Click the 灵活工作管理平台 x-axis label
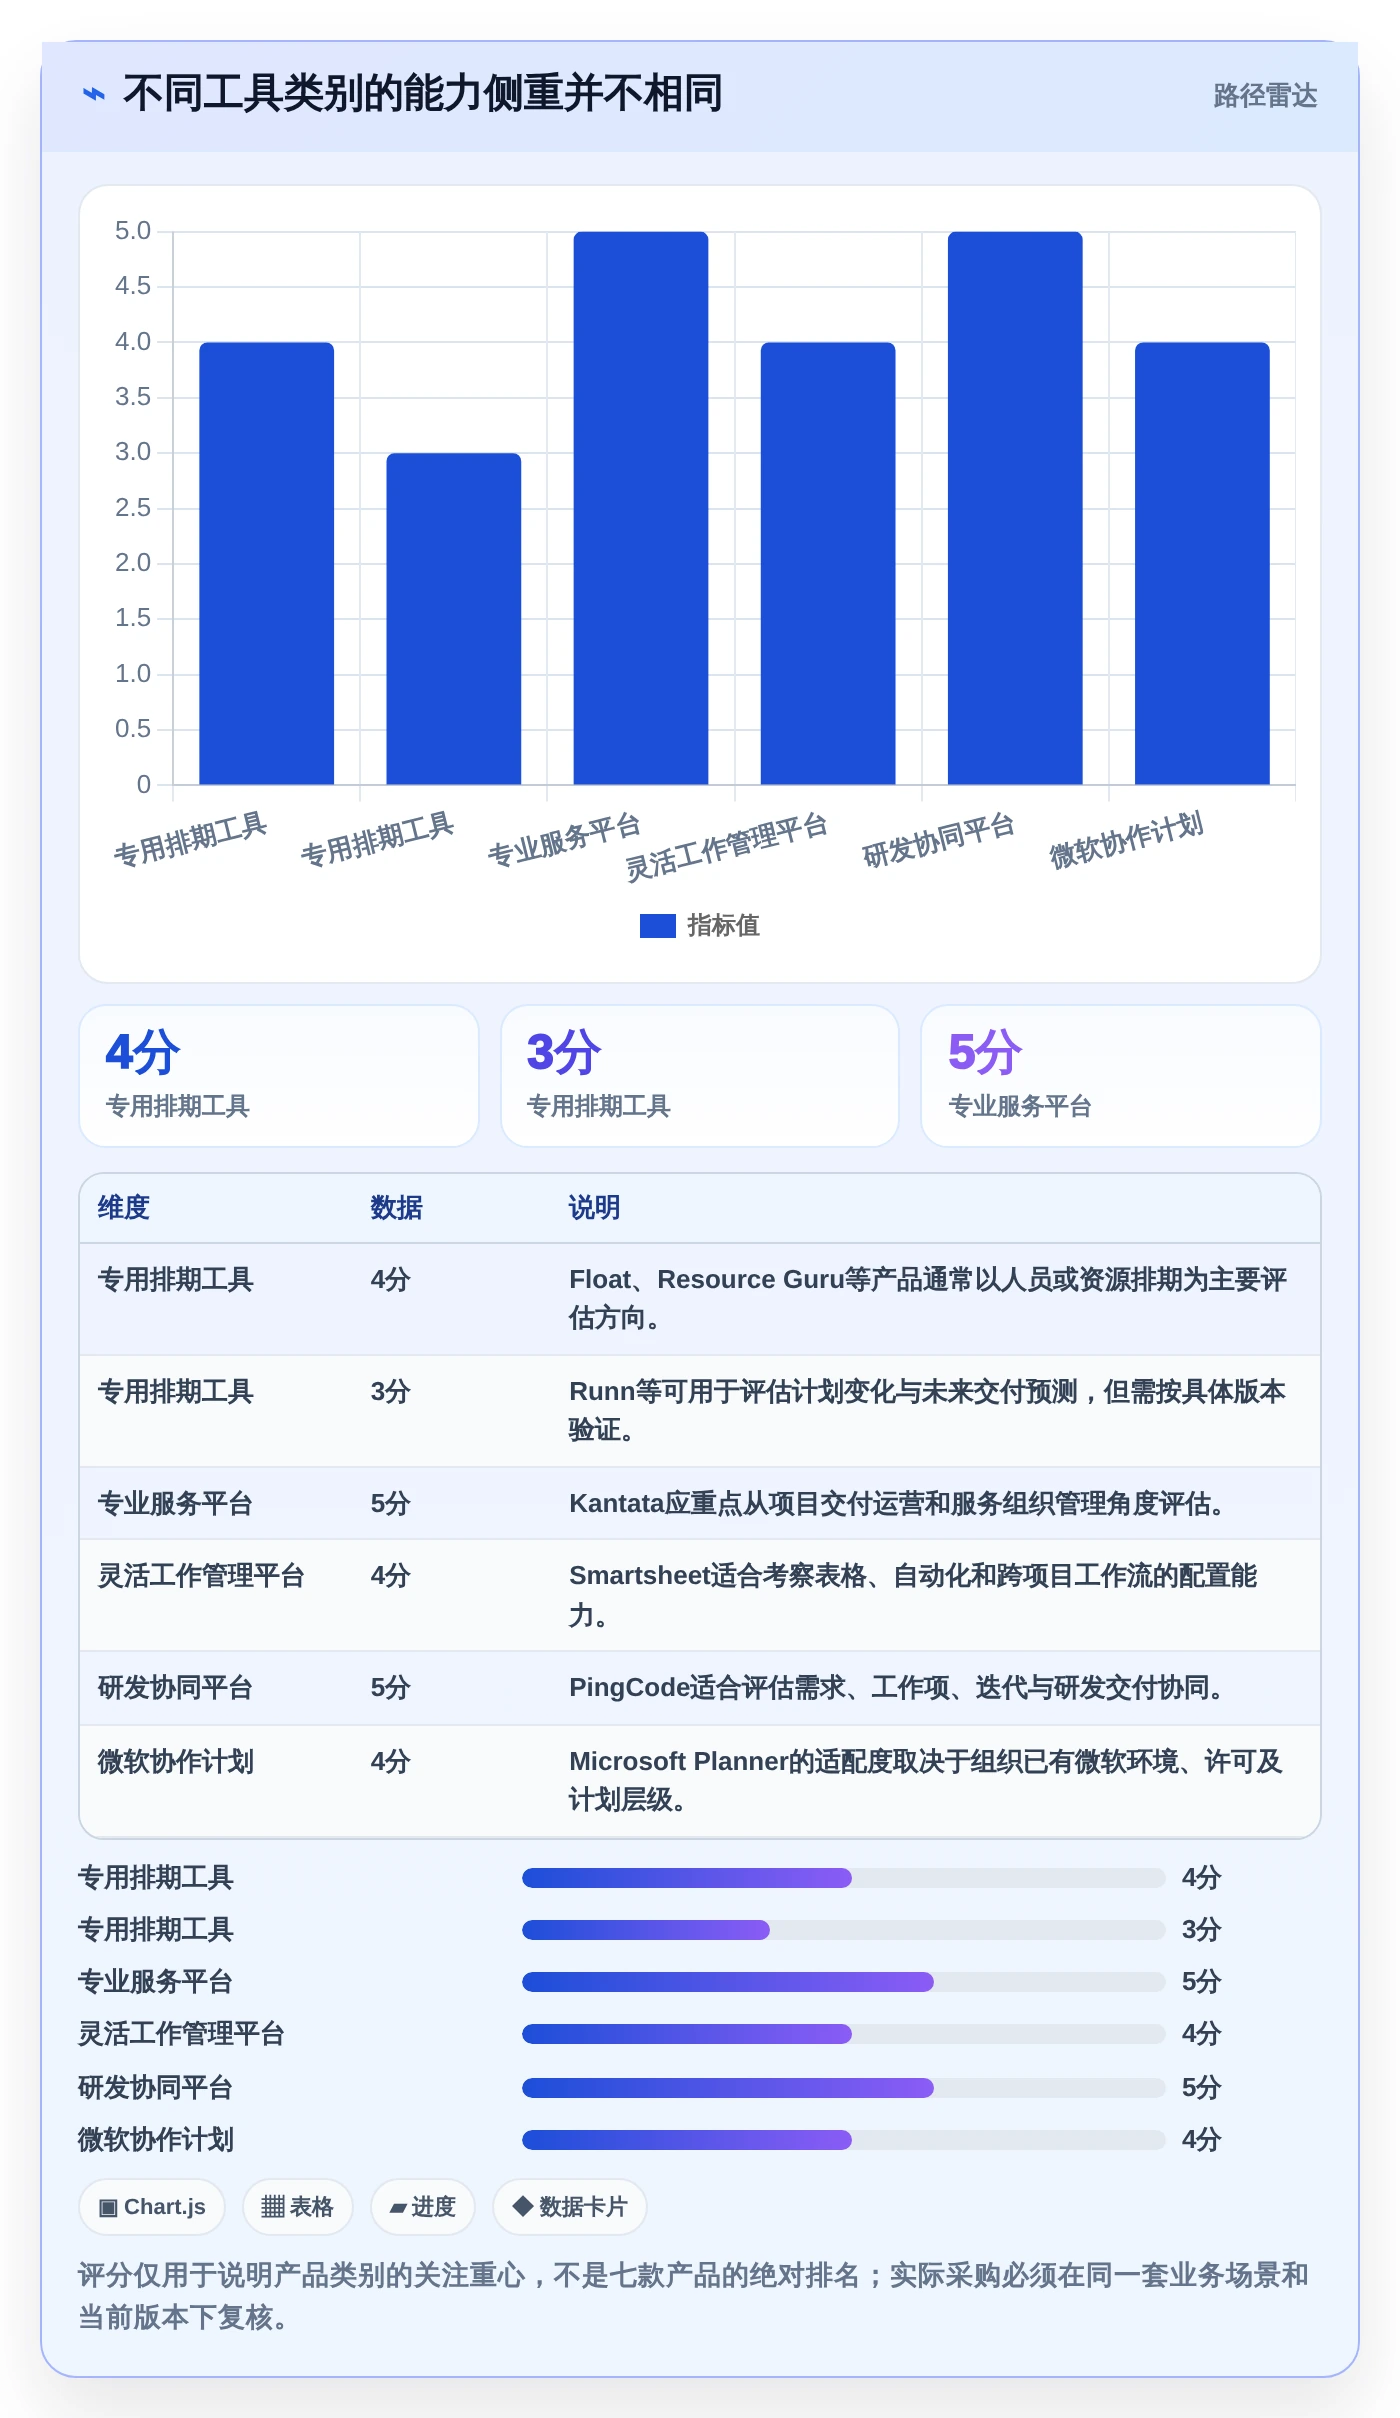Viewport: 1400px width, 2418px height. 727,846
